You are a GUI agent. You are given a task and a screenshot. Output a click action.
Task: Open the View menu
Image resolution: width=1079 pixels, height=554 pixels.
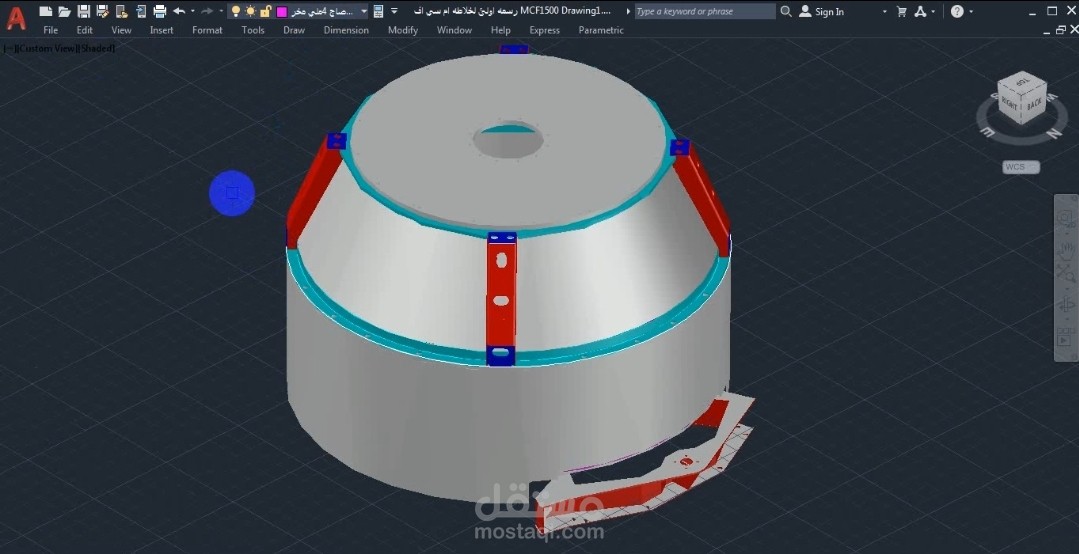(121, 30)
